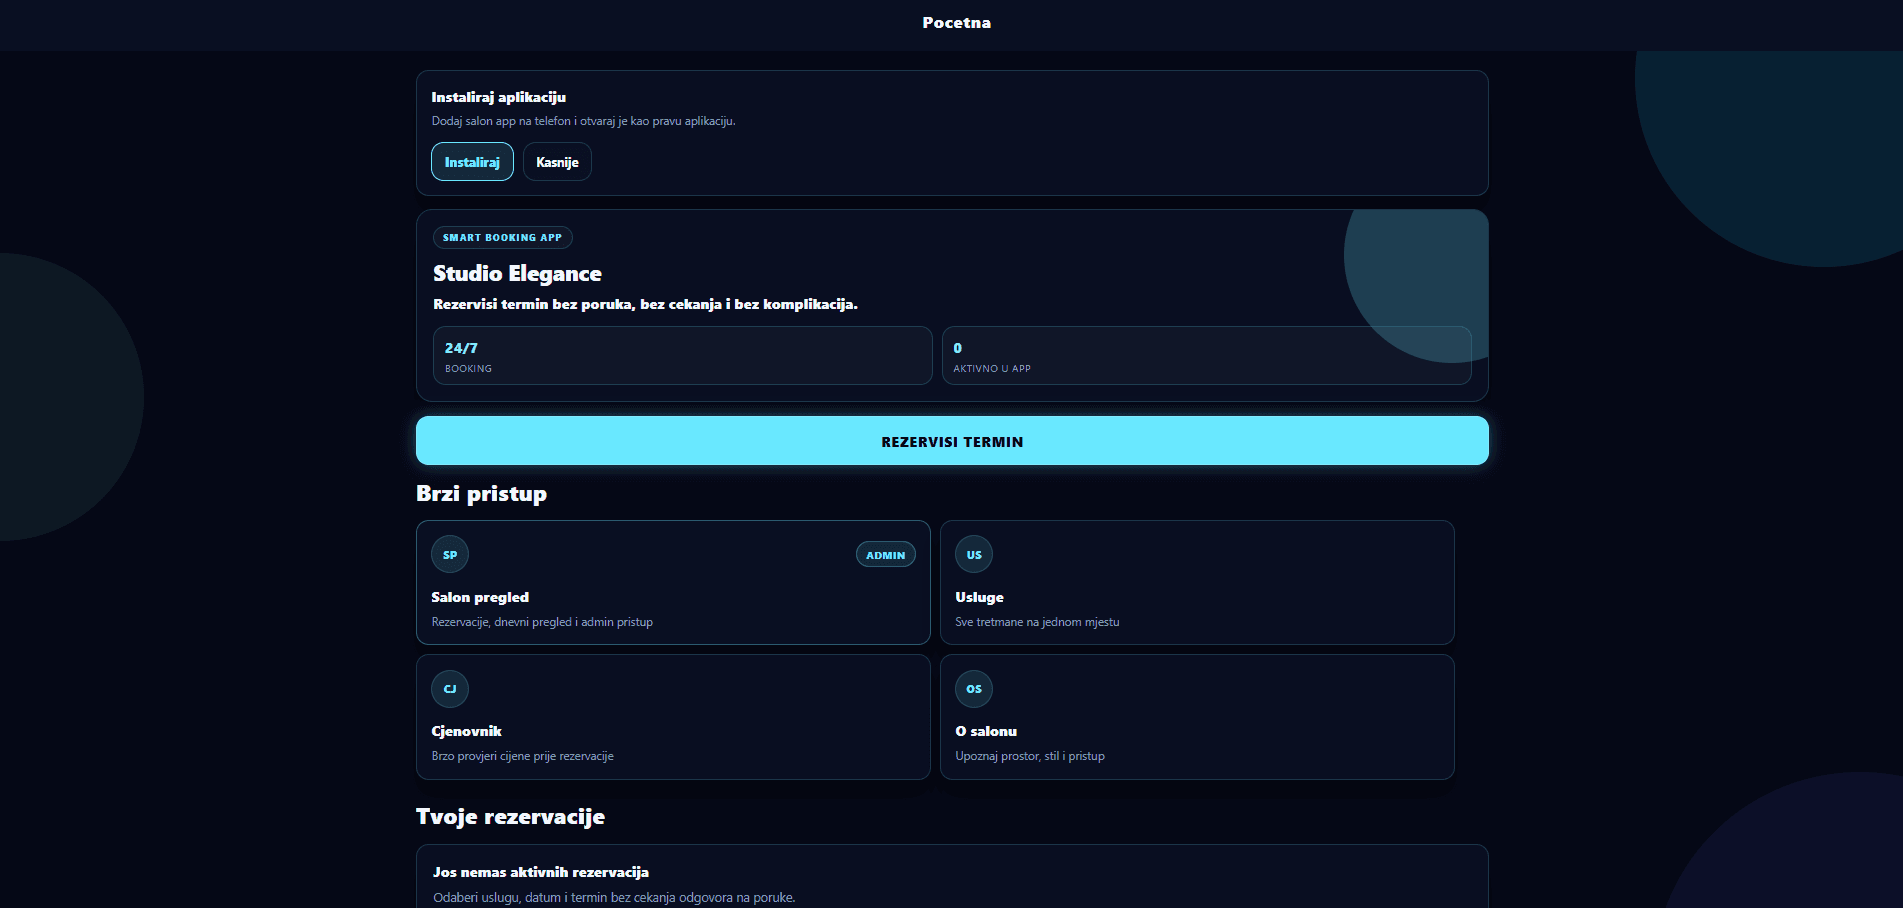Click text 'Brzo provjeri cijene prije rezervacije'

[523, 756]
